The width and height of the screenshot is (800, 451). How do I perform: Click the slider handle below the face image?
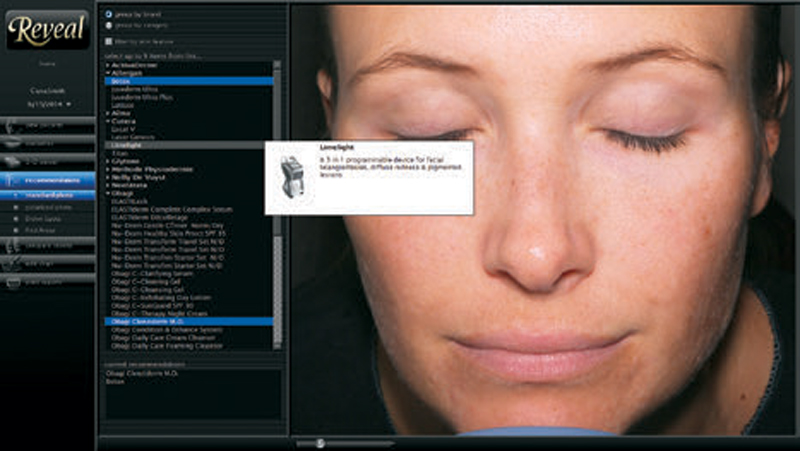[320, 442]
